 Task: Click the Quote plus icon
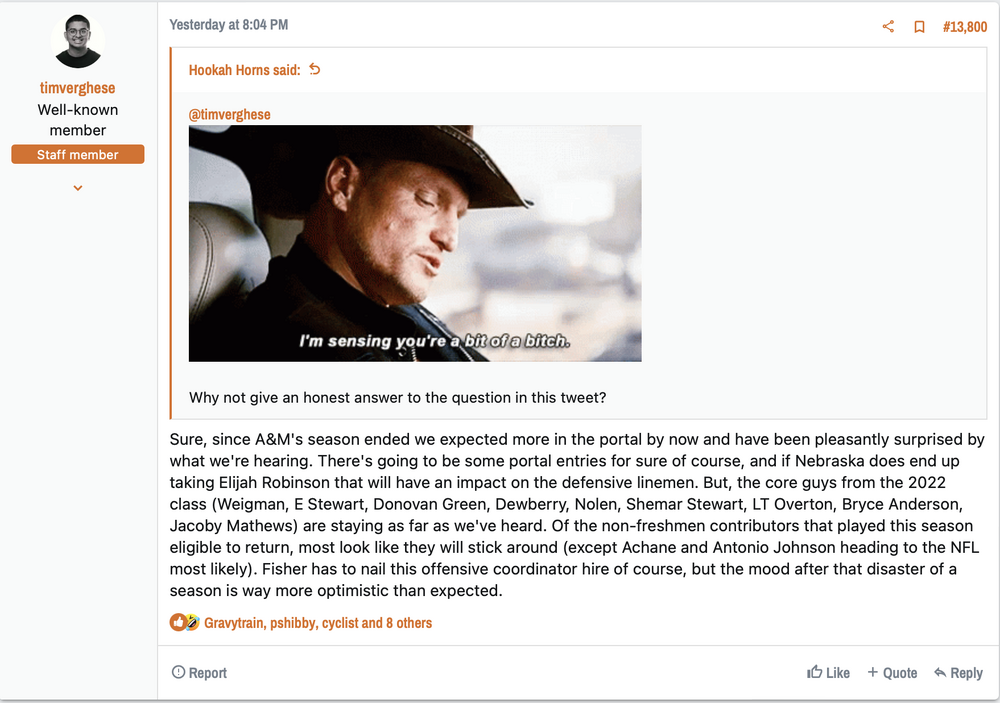pos(874,673)
